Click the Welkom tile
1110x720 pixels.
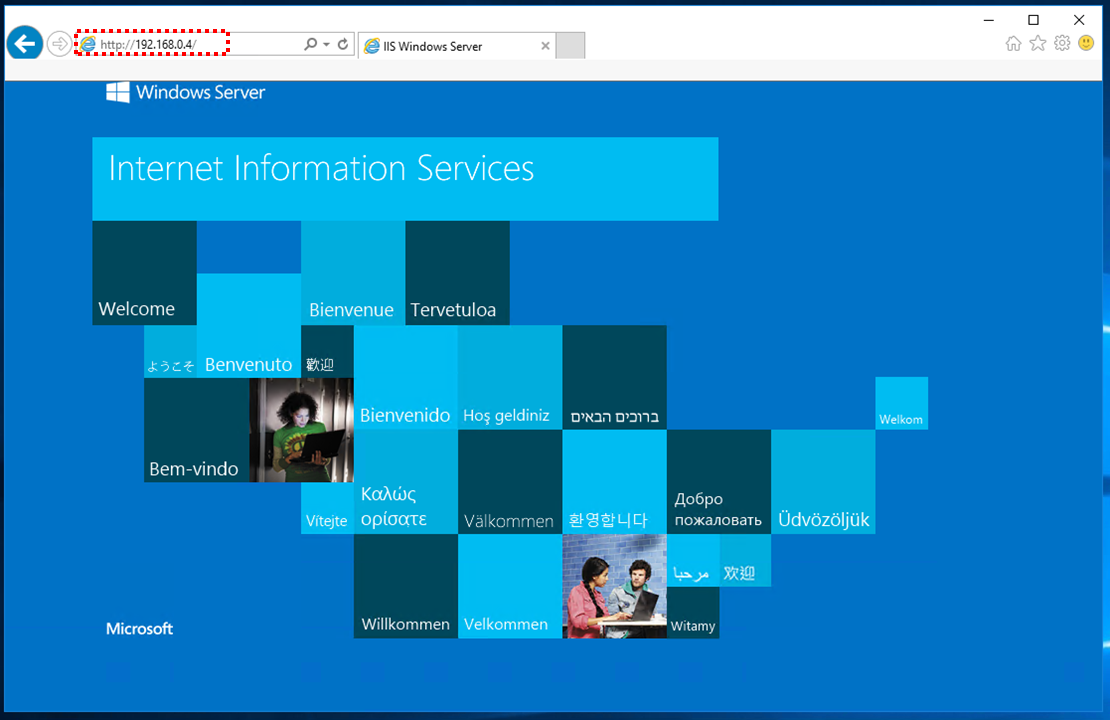click(901, 404)
